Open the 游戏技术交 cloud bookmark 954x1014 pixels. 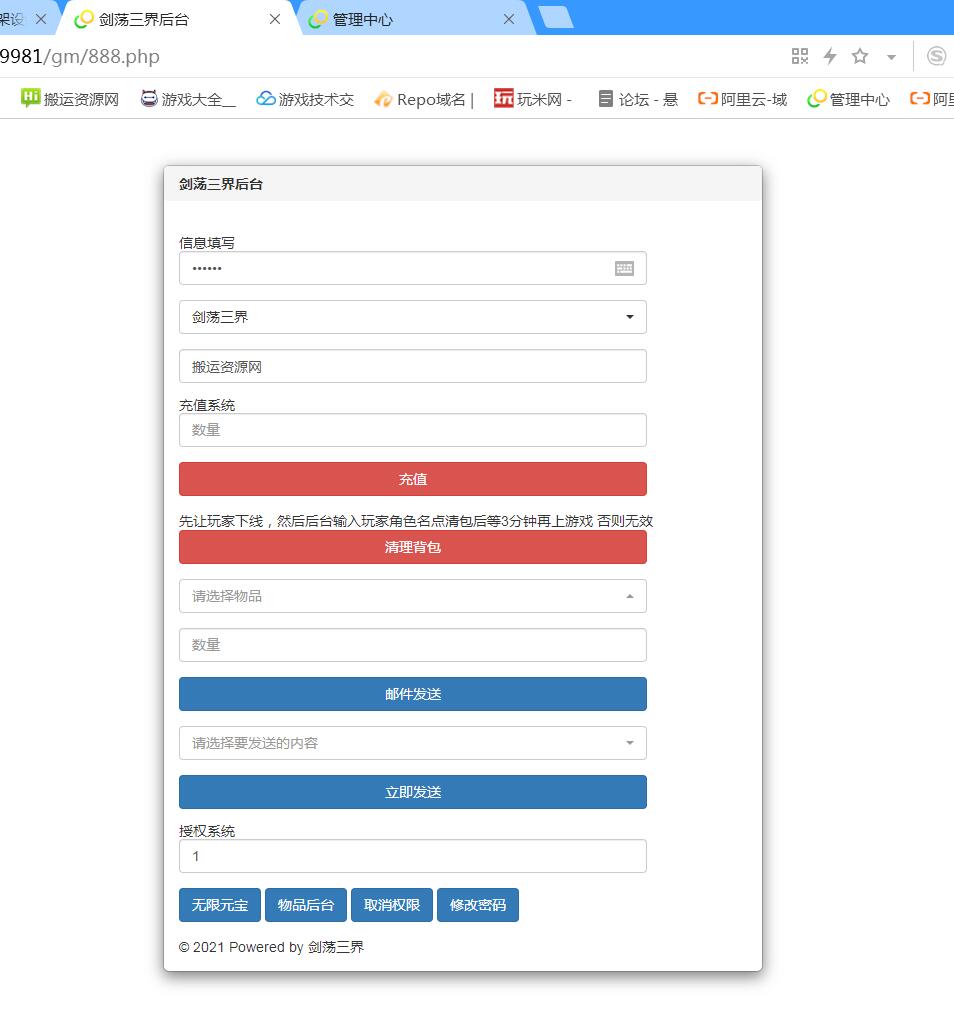coord(305,99)
